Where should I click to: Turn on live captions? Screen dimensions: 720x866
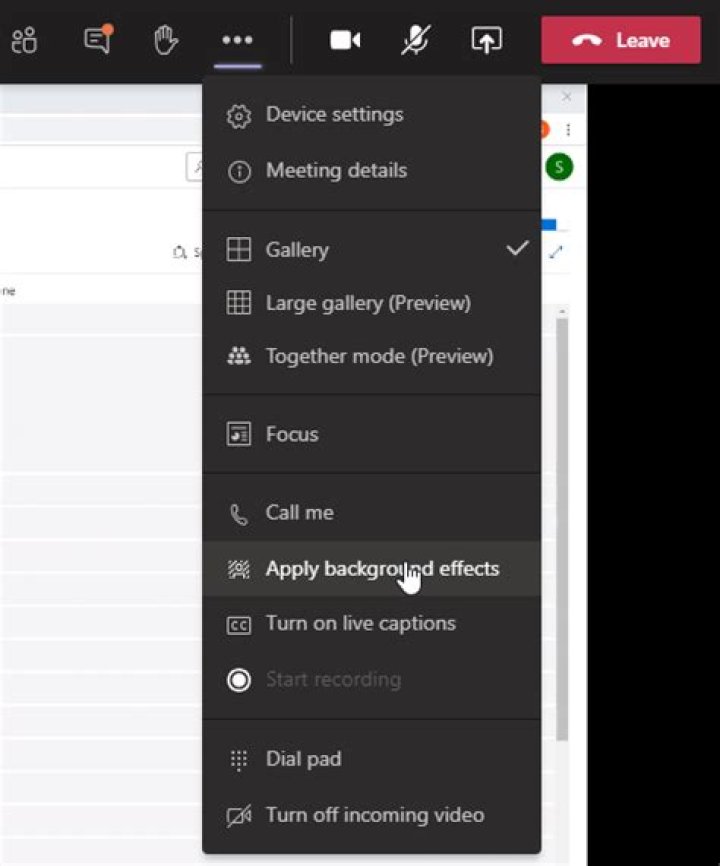point(371,624)
